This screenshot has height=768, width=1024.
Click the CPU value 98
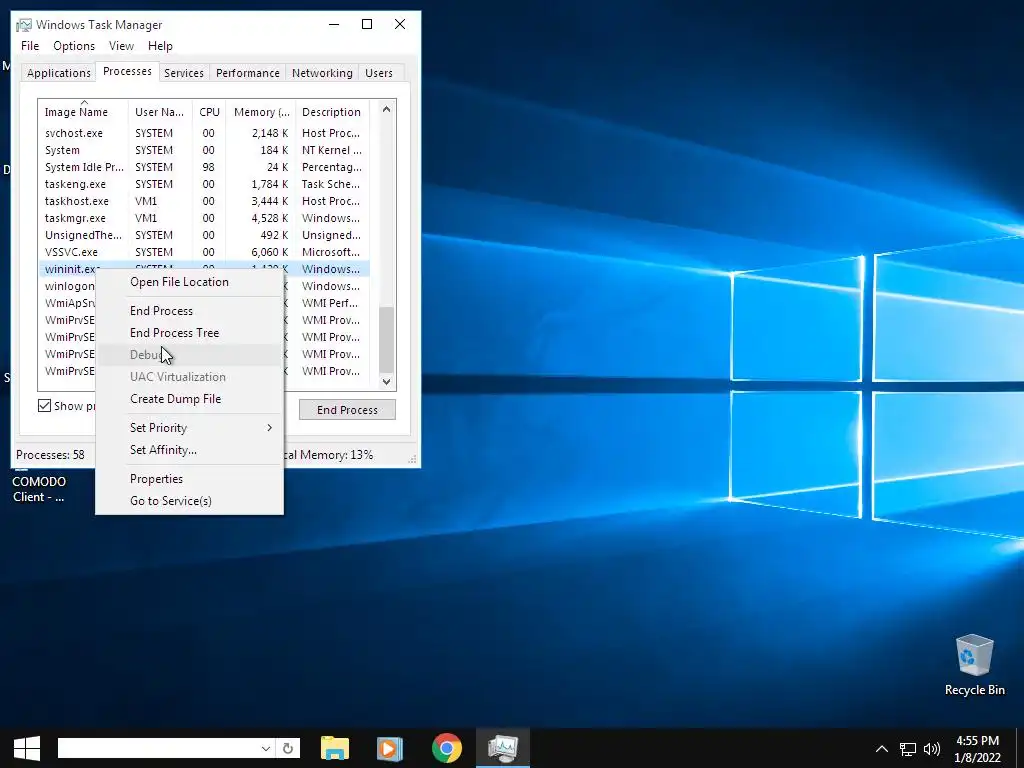(208, 167)
